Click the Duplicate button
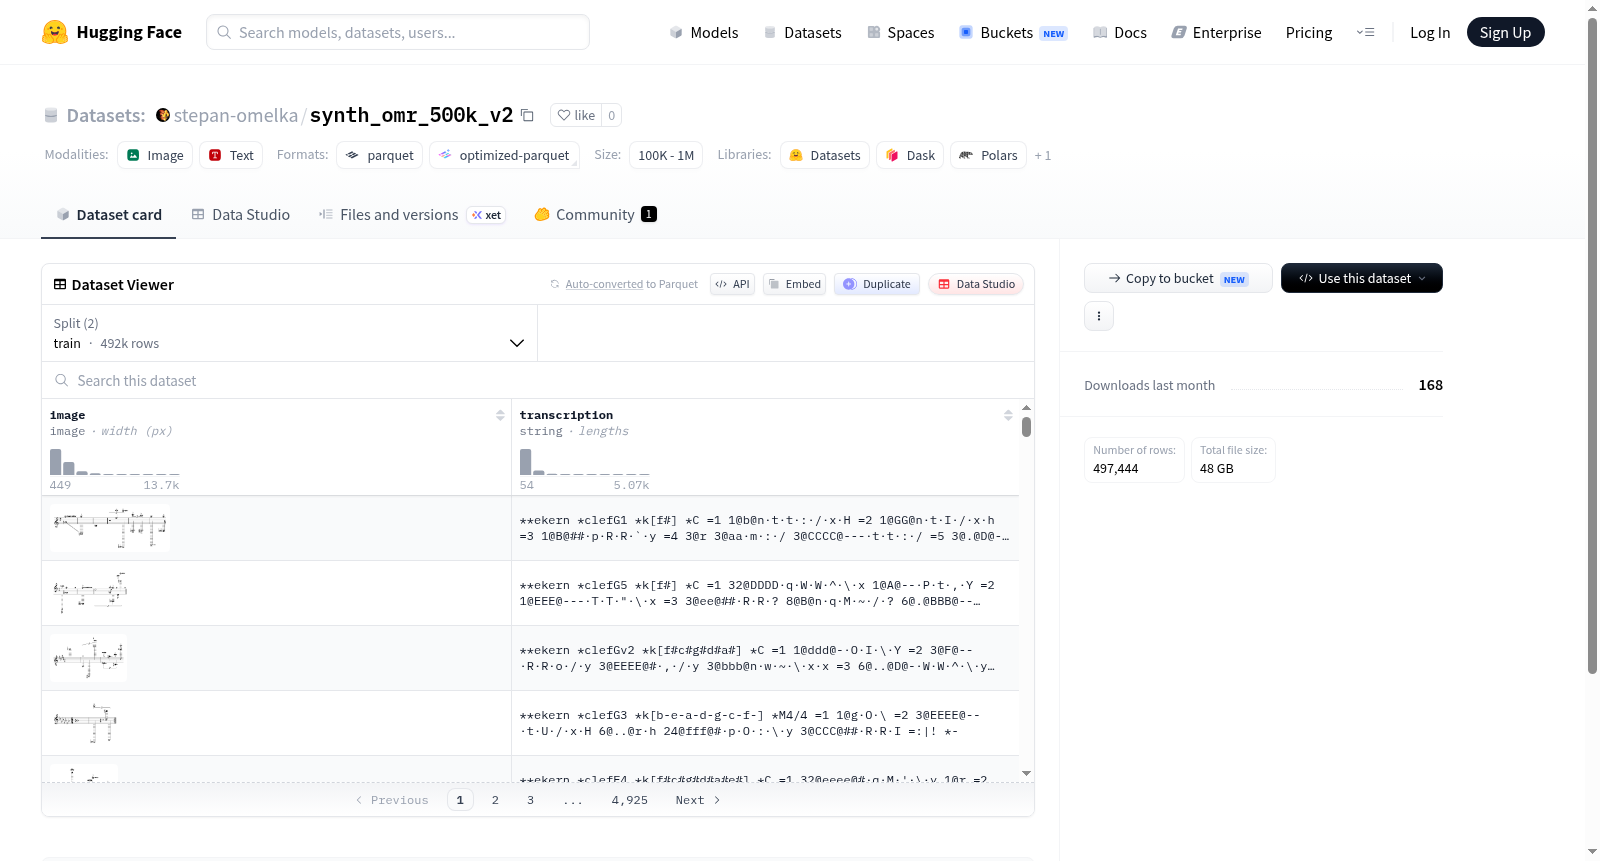Image resolution: width=1600 pixels, height=861 pixels. [877, 284]
